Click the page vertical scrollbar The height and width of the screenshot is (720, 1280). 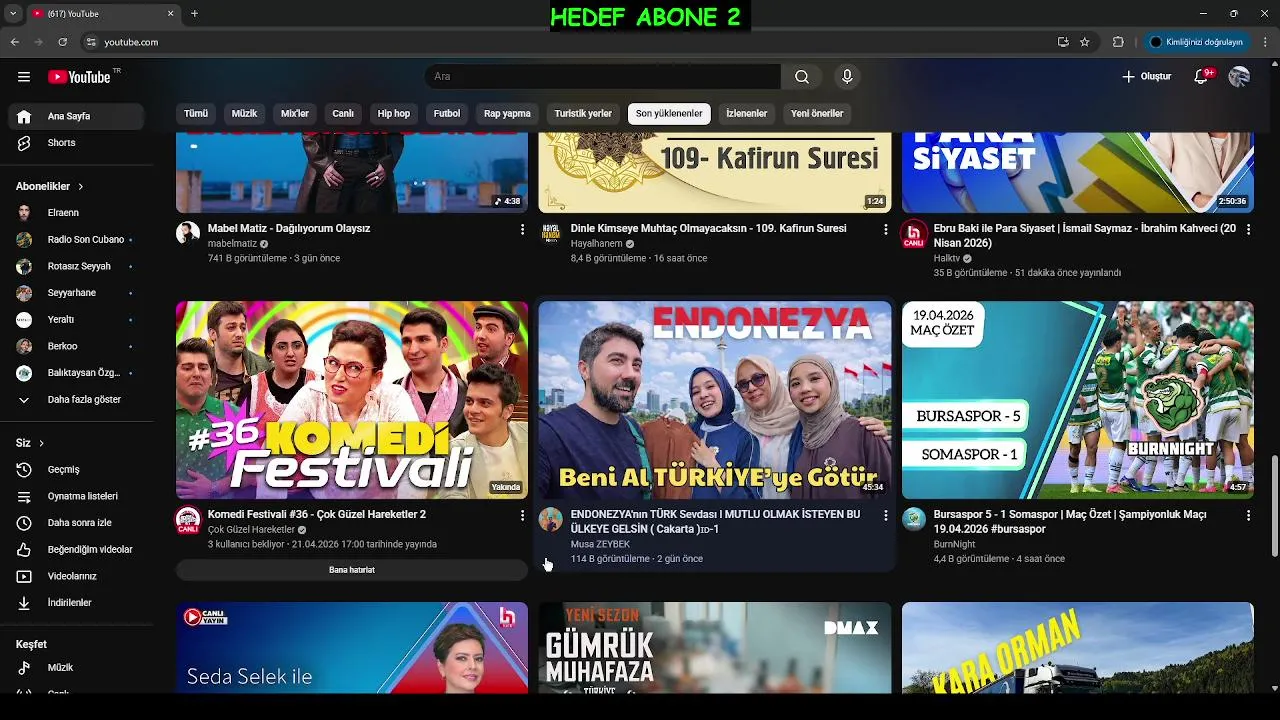[x=1274, y=507]
